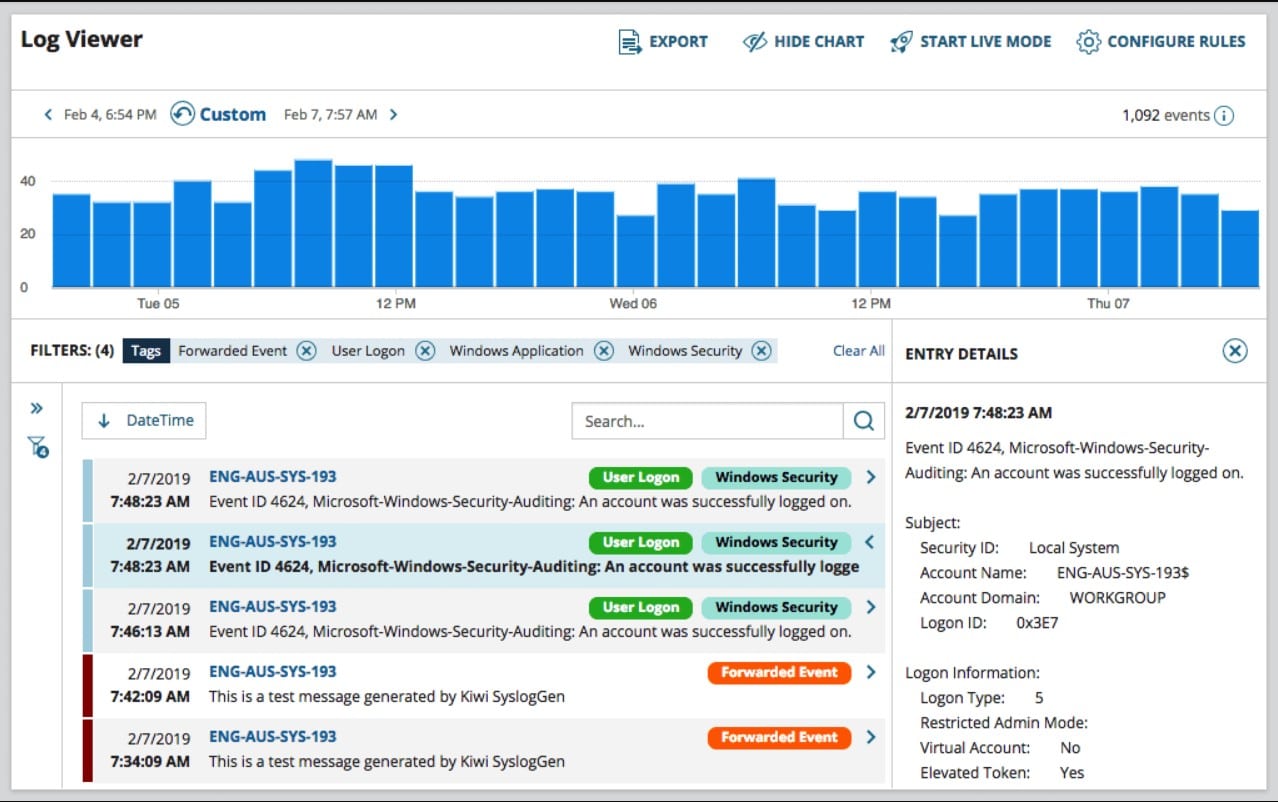1278x802 pixels.
Task: Click the Tags filter label
Action: pyautogui.click(x=146, y=351)
